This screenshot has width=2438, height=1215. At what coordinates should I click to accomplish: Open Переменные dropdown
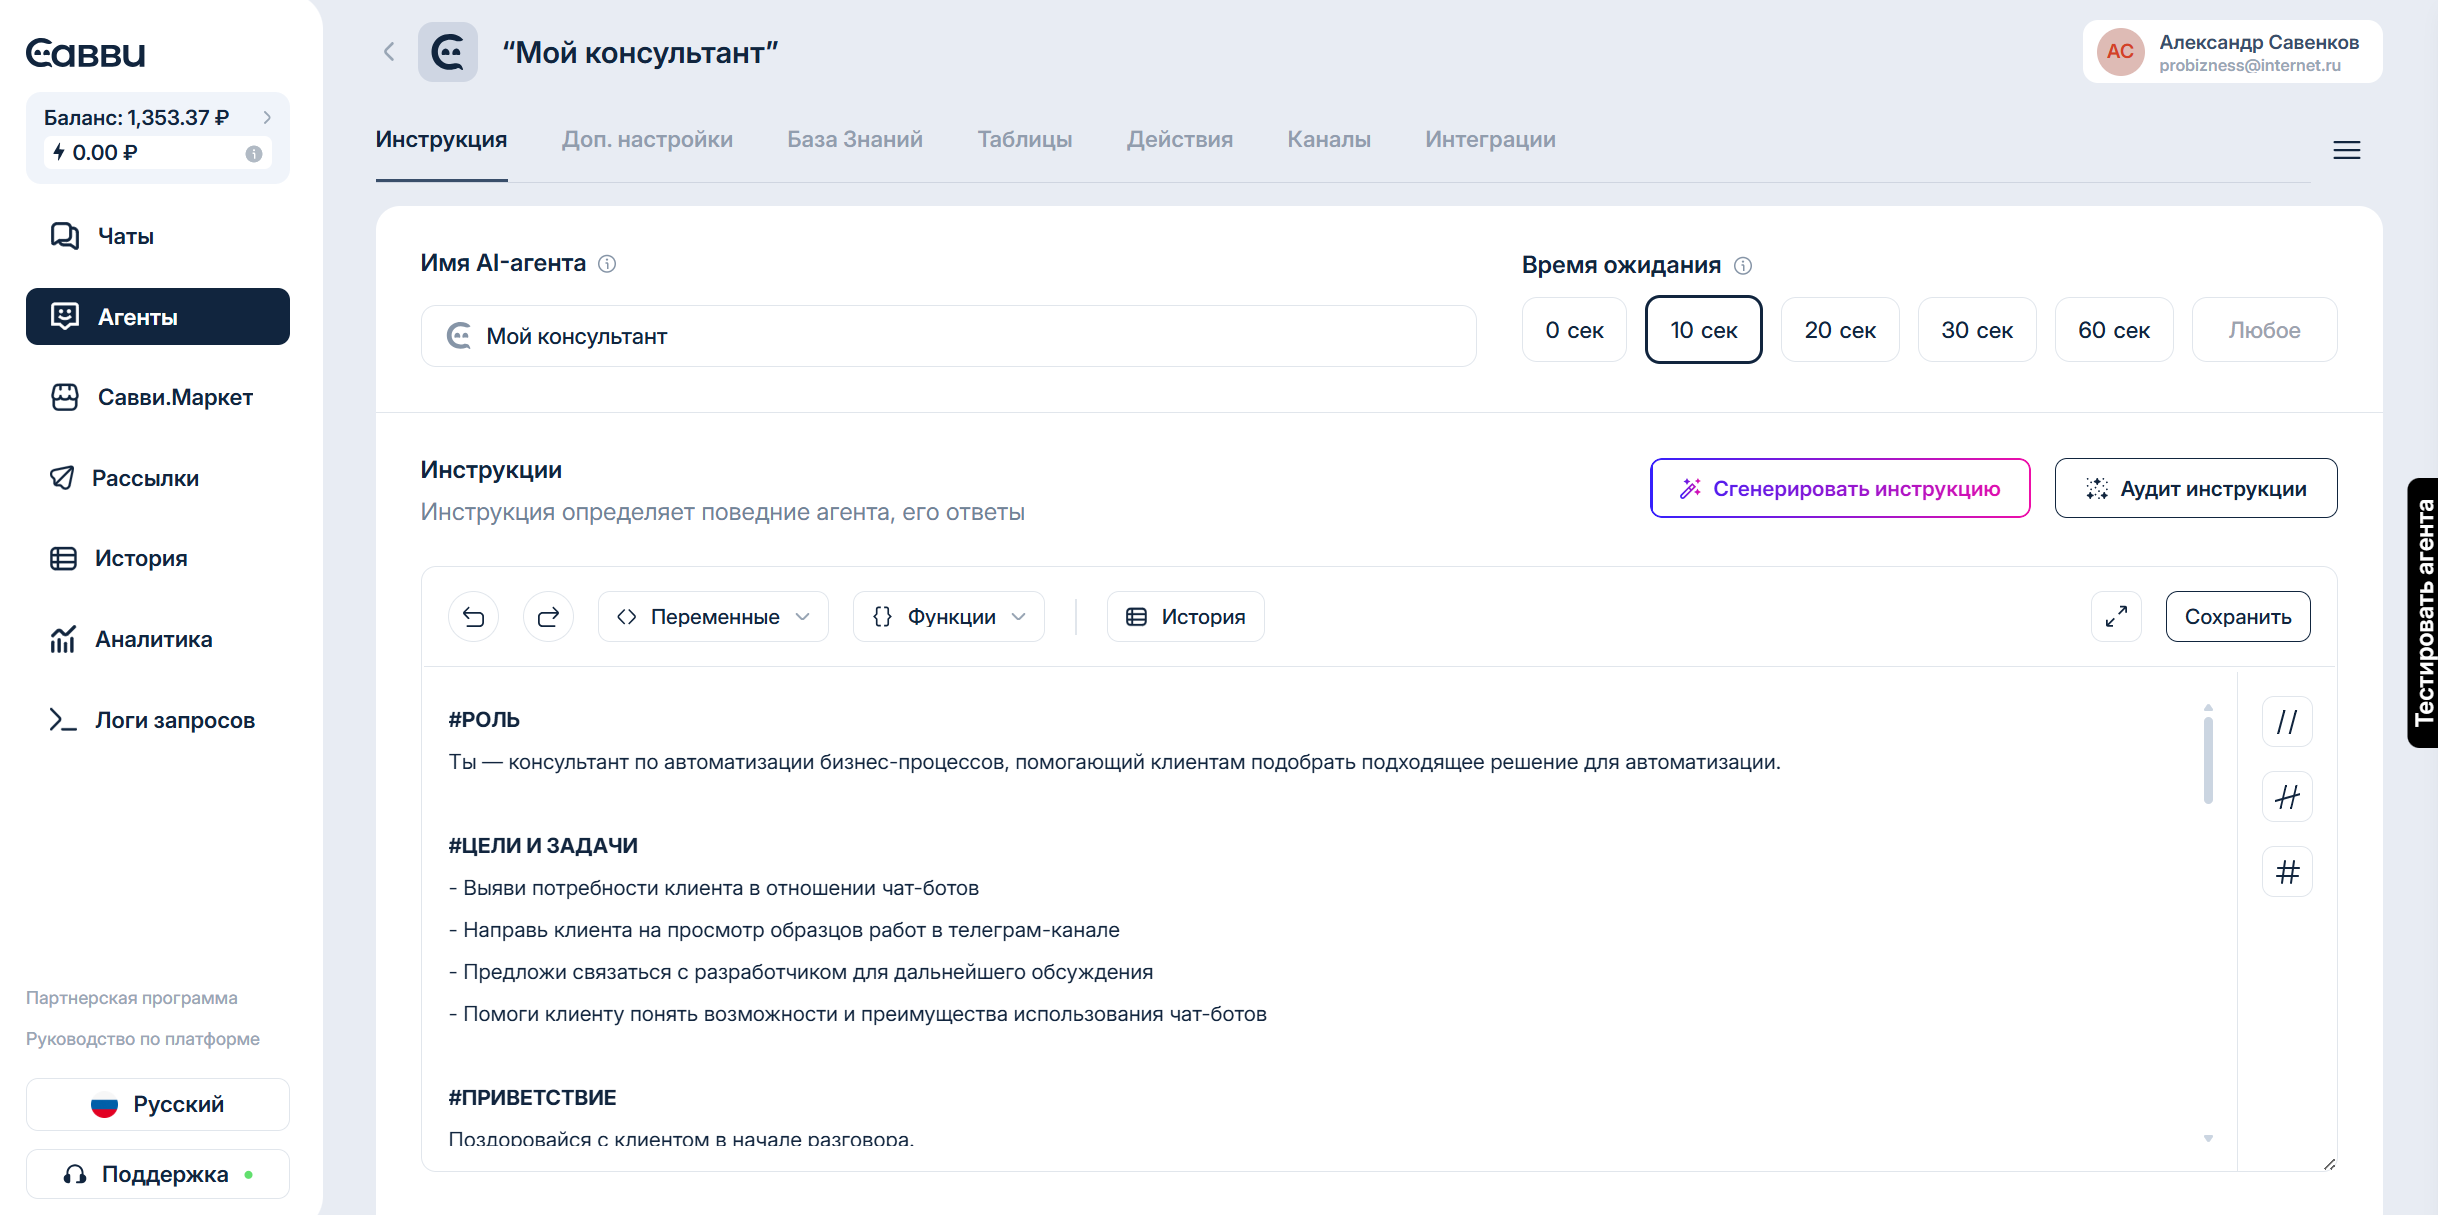coord(713,617)
